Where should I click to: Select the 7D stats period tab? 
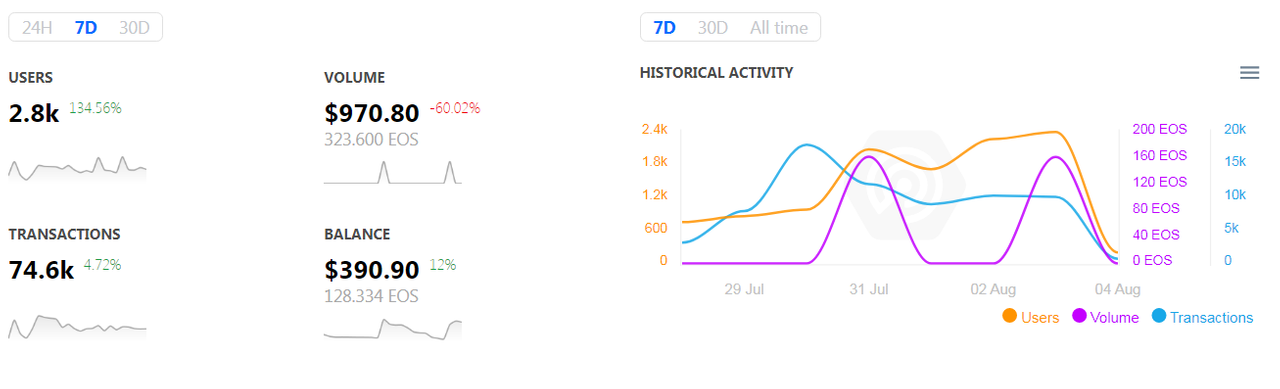86,28
